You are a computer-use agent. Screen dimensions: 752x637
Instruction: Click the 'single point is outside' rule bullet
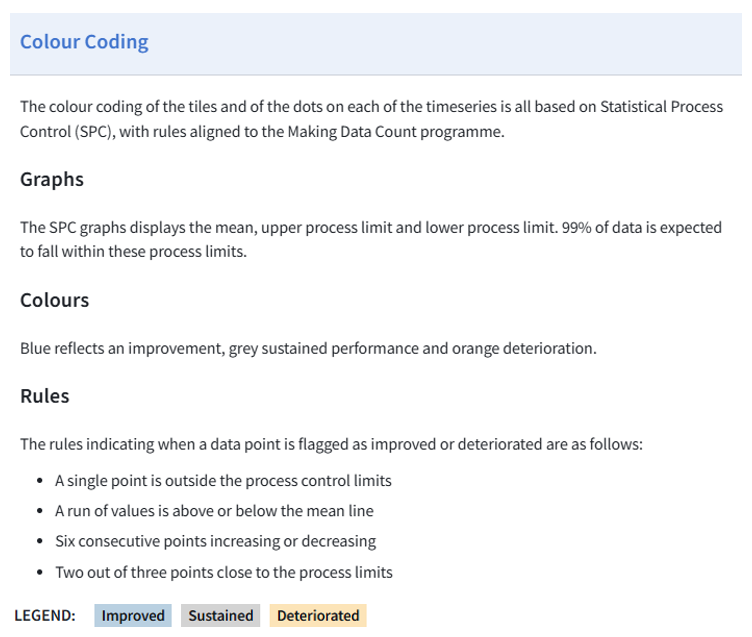(x=223, y=481)
